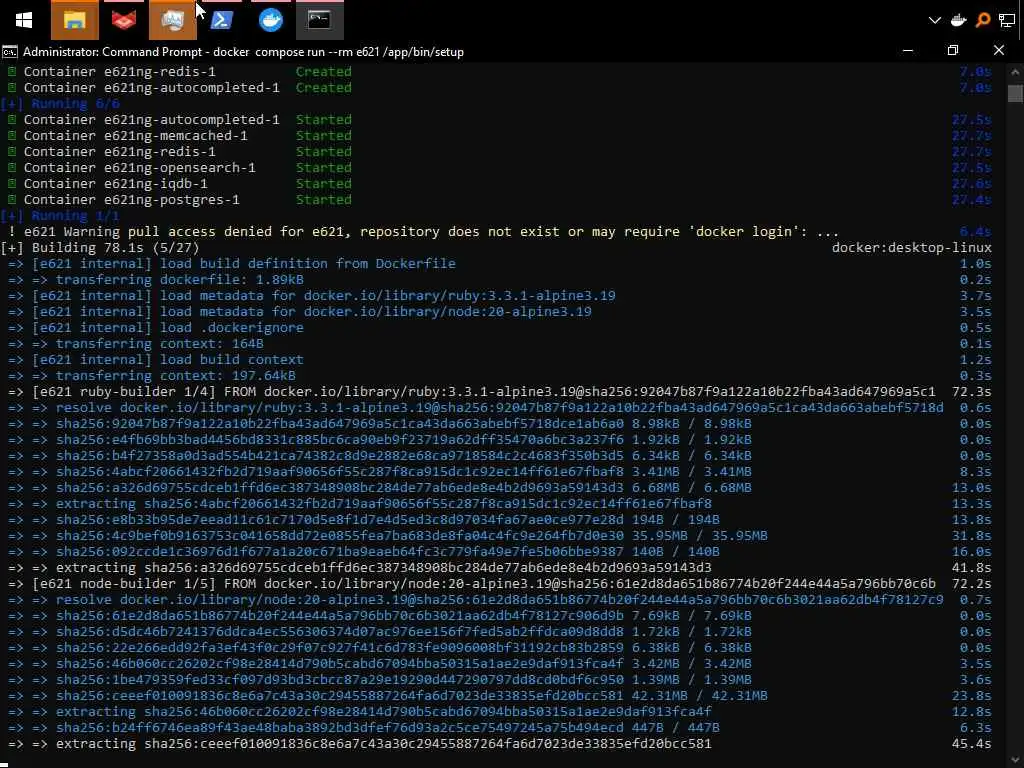The width and height of the screenshot is (1024, 768).
Task: Click the 35.95MB sha256 layer line
Action: (x=500, y=536)
